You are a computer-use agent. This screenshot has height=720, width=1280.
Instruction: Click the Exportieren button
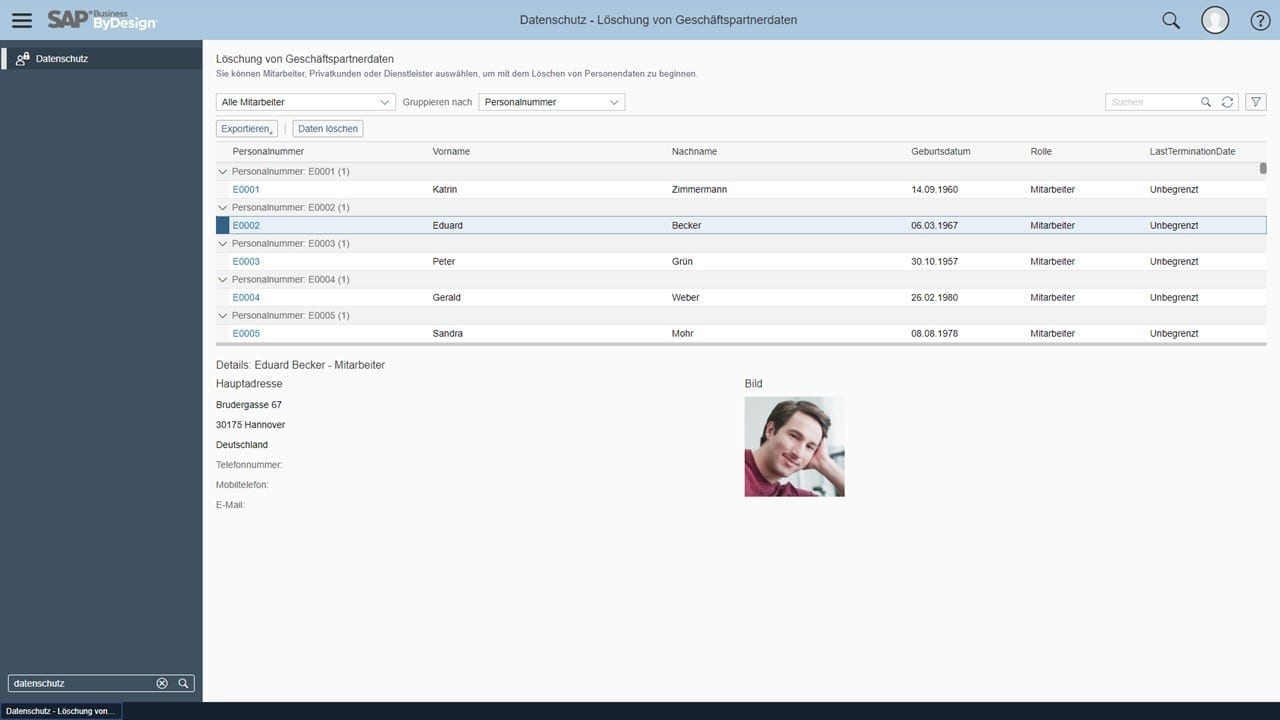(x=247, y=129)
